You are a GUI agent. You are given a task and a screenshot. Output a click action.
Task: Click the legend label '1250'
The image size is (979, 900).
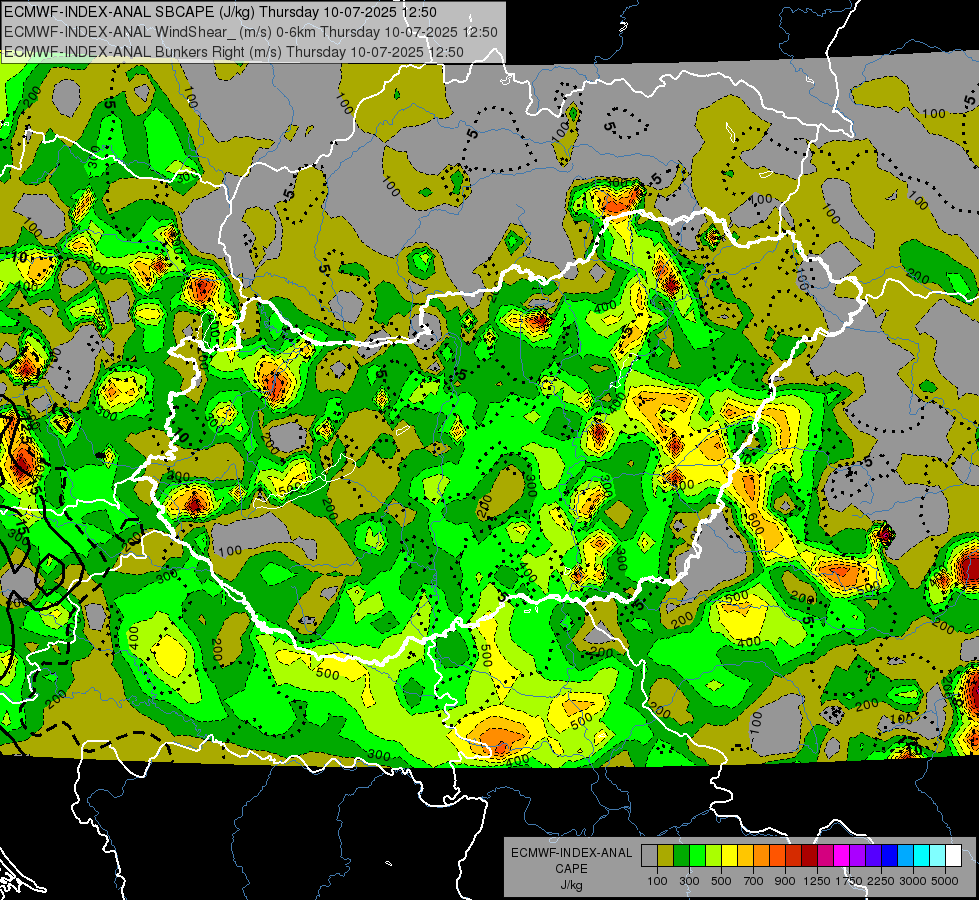click(x=817, y=881)
